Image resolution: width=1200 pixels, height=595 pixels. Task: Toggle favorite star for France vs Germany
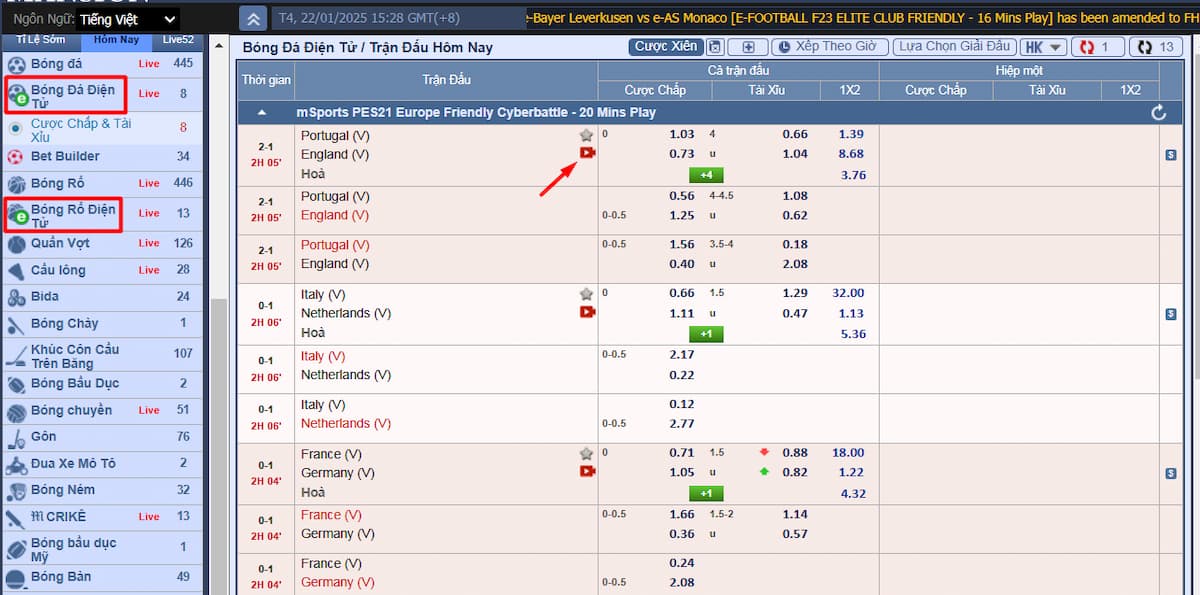[x=587, y=453]
